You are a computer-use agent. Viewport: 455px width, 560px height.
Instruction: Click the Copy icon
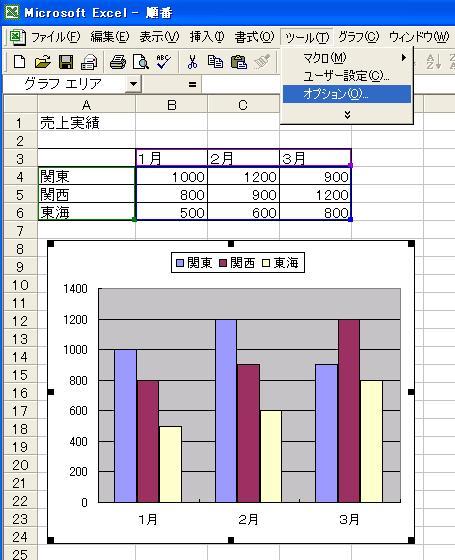pyautogui.click(x=215, y=62)
